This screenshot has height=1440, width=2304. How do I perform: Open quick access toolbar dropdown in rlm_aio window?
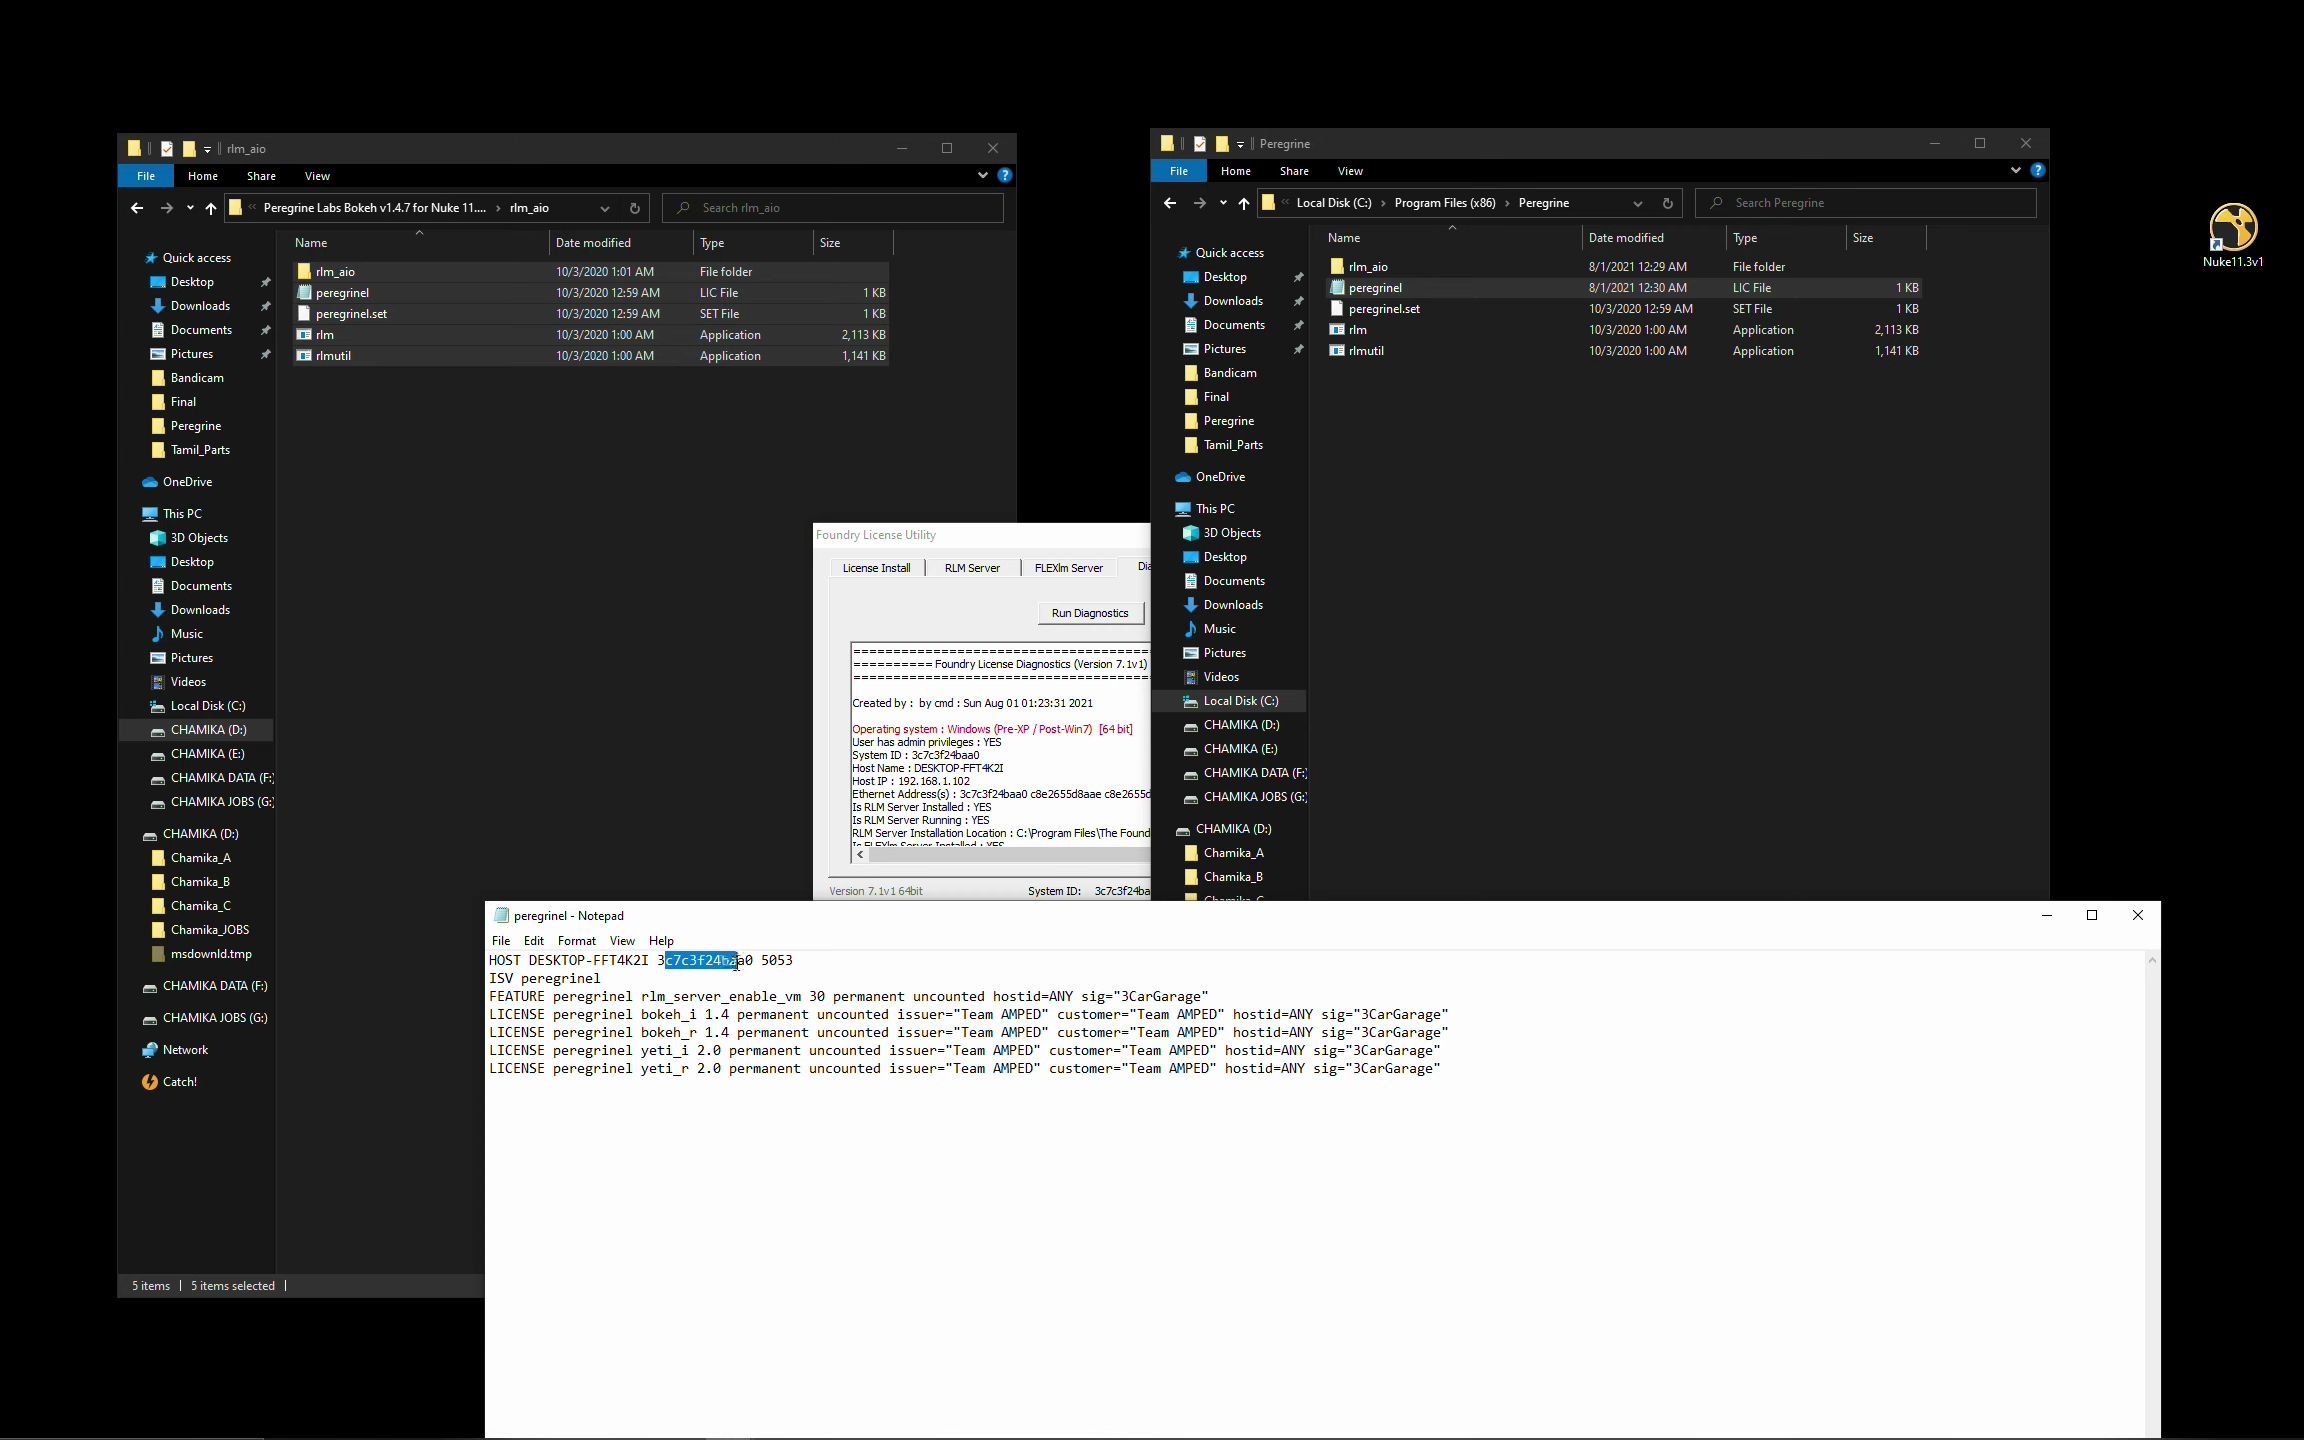pos(207,149)
